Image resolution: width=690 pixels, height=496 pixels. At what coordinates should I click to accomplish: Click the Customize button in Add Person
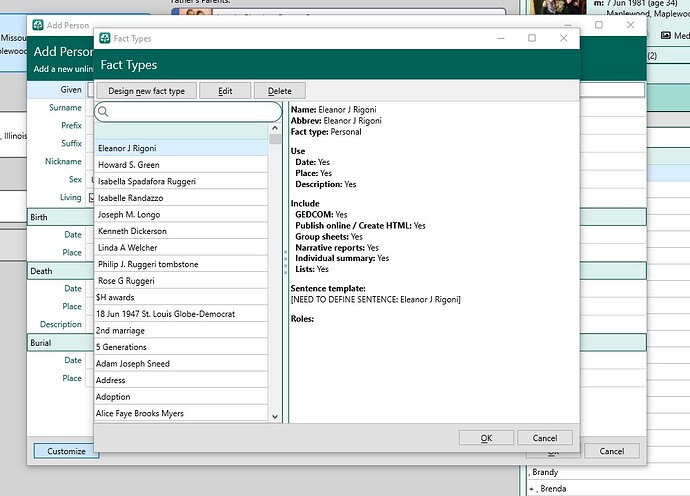pyautogui.click(x=66, y=451)
